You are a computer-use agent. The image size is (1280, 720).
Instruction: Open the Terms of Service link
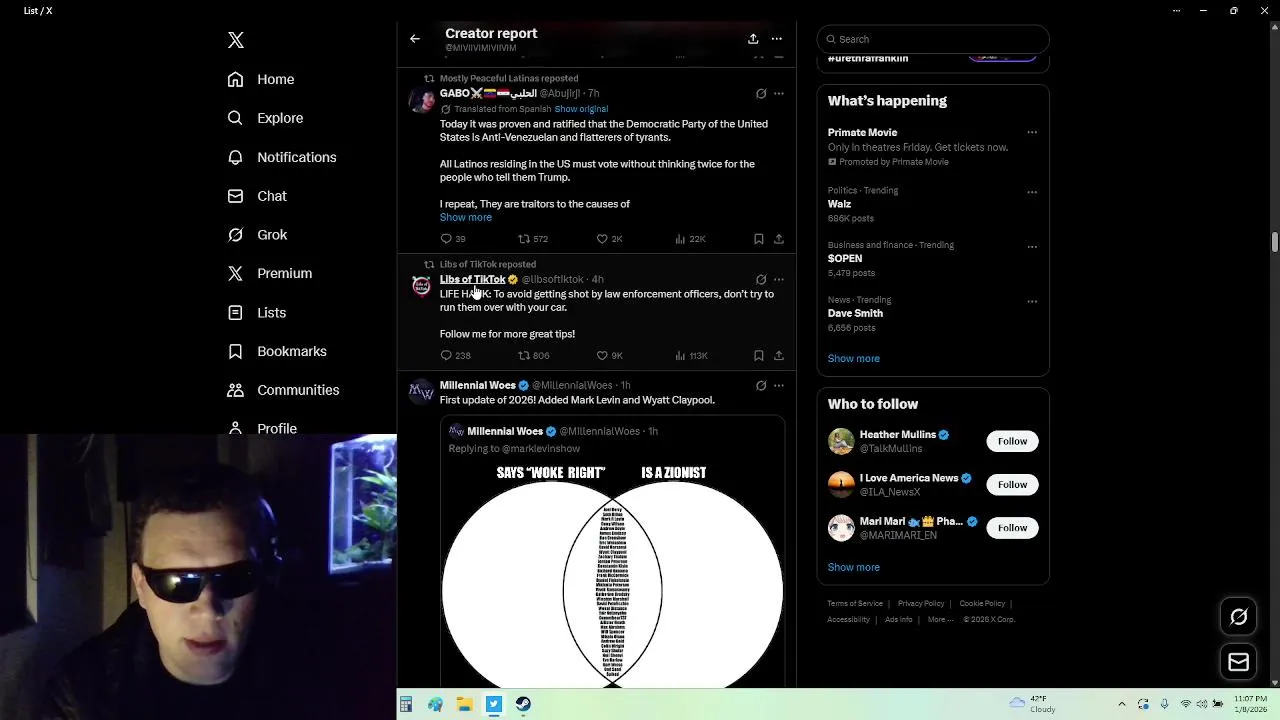click(x=855, y=604)
